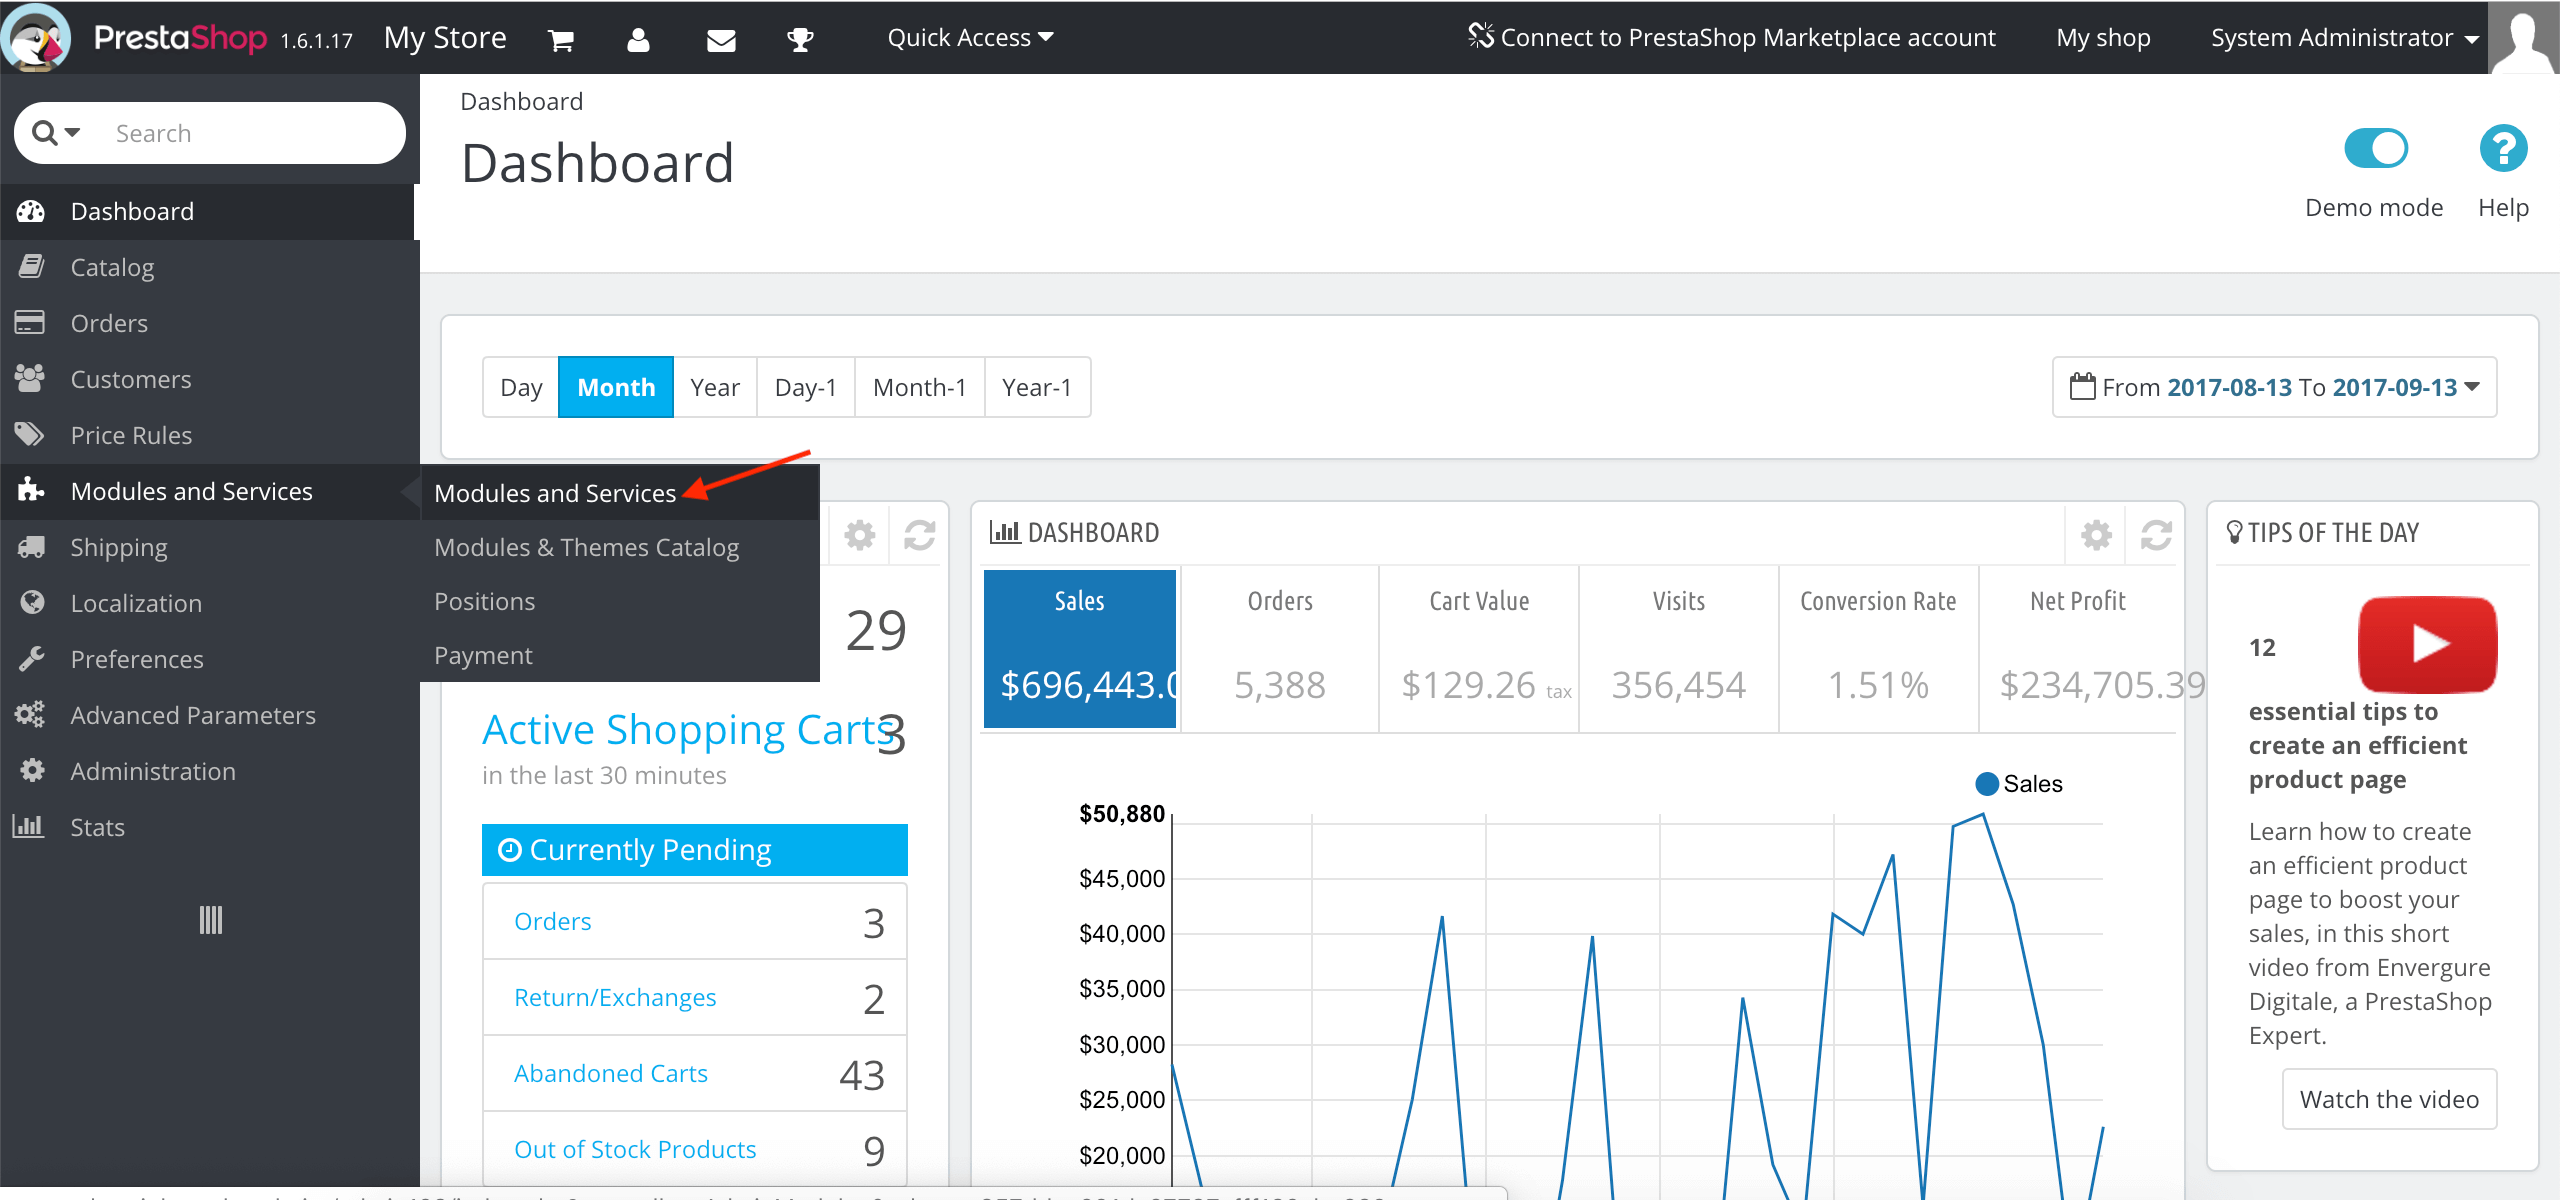Play the YouTube tip video thumbnail
The height and width of the screenshot is (1200, 2560).
(x=2427, y=644)
